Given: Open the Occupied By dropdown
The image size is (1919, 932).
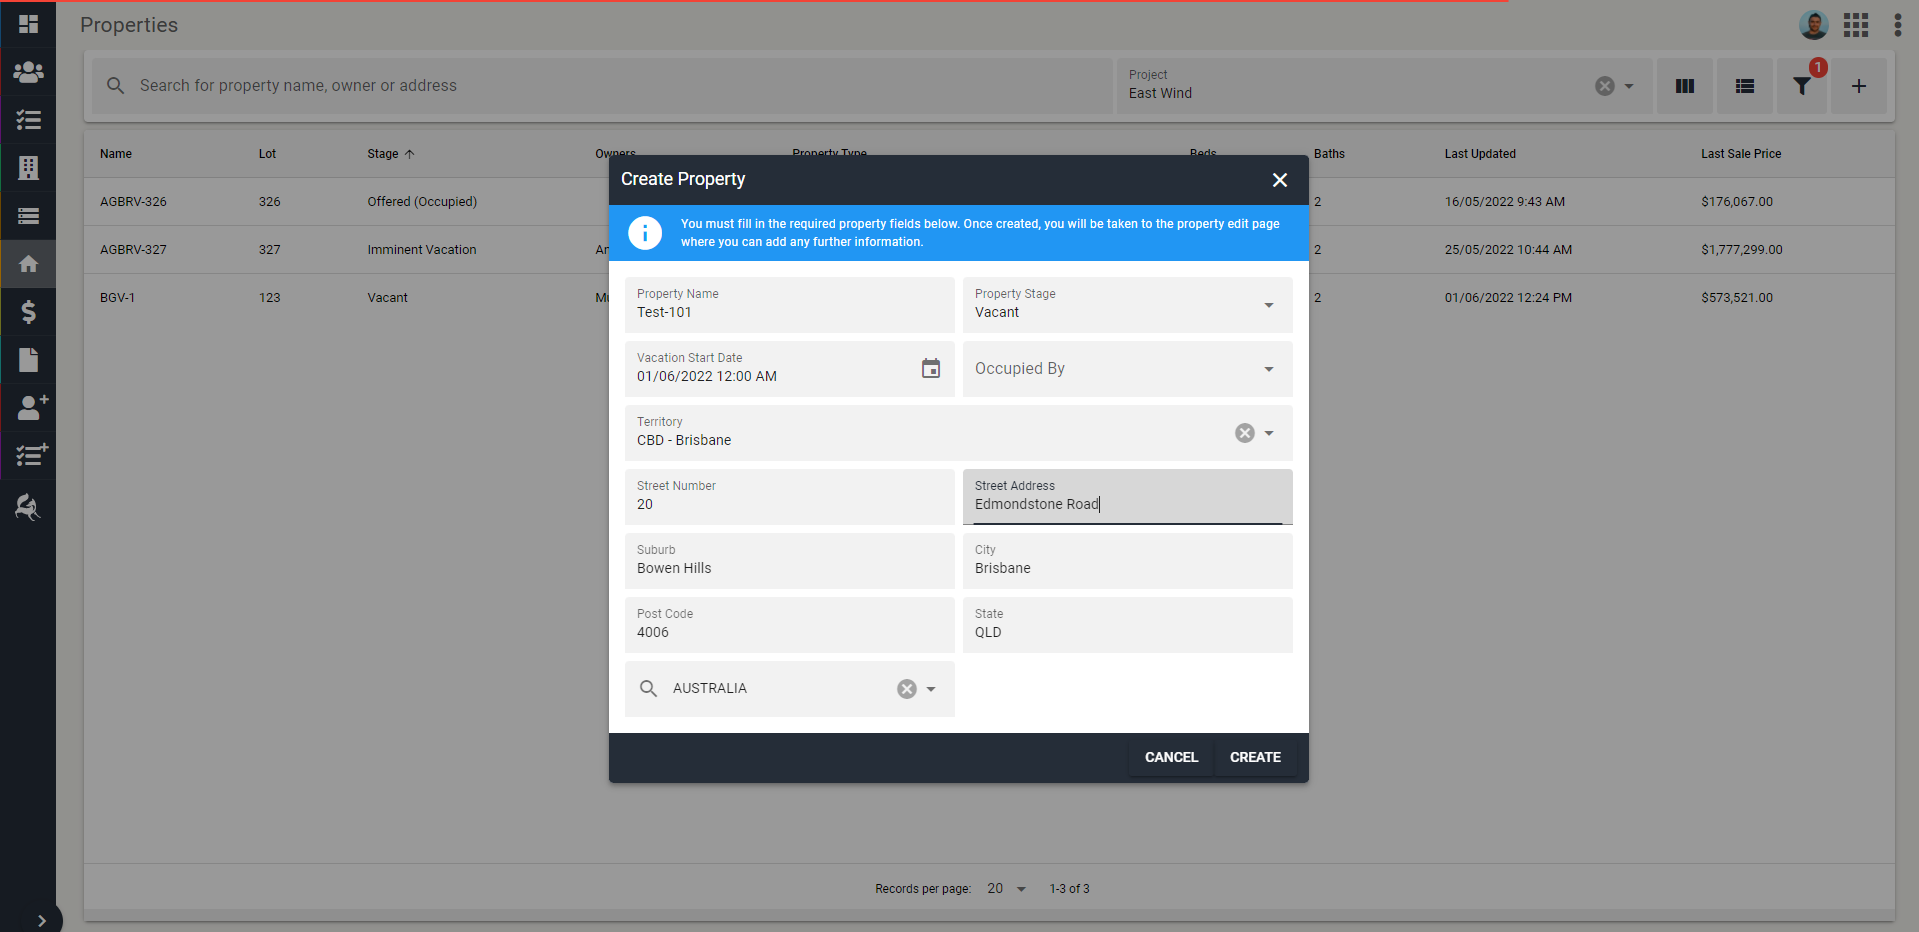Looking at the screenshot, I should pyautogui.click(x=1268, y=369).
